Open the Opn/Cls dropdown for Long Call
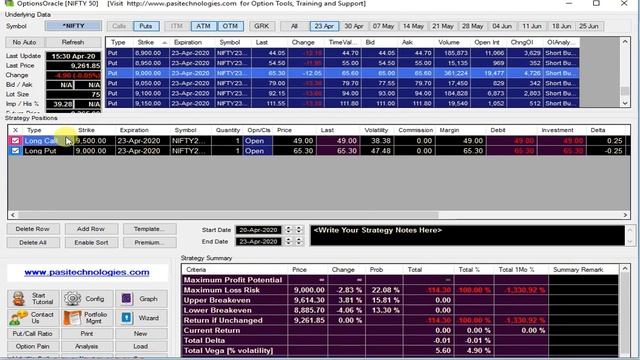The height and width of the screenshot is (360, 640). coord(258,141)
